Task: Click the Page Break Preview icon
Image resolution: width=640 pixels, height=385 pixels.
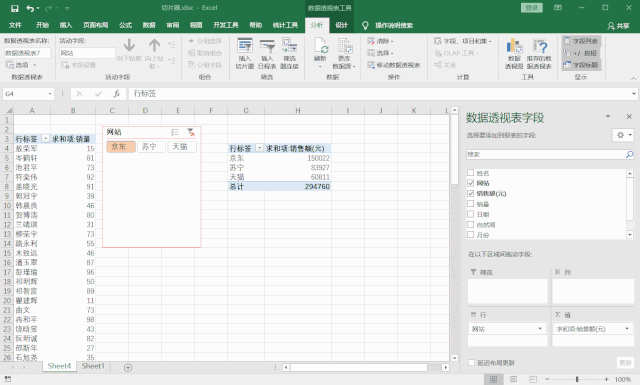Action: [x=533, y=379]
